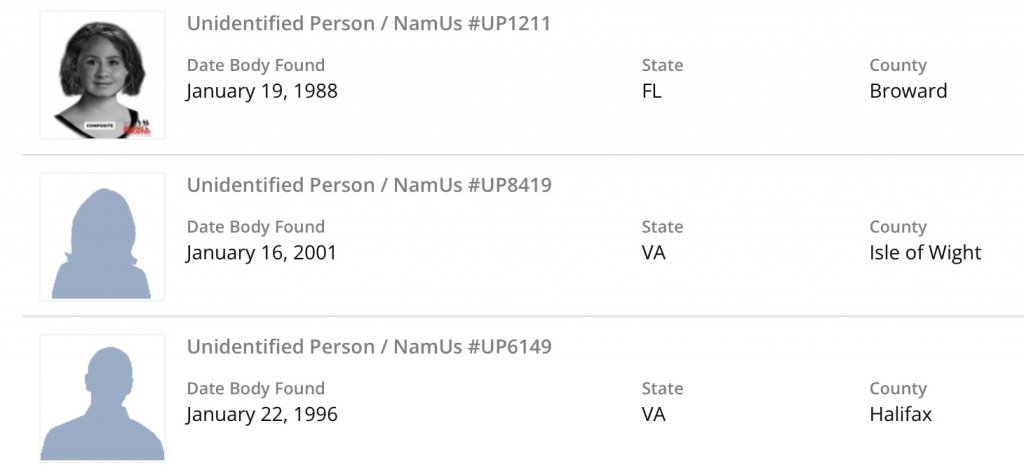Click the male silhouette placeholder for UP6149
The image size is (1024, 466).
click(102, 398)
